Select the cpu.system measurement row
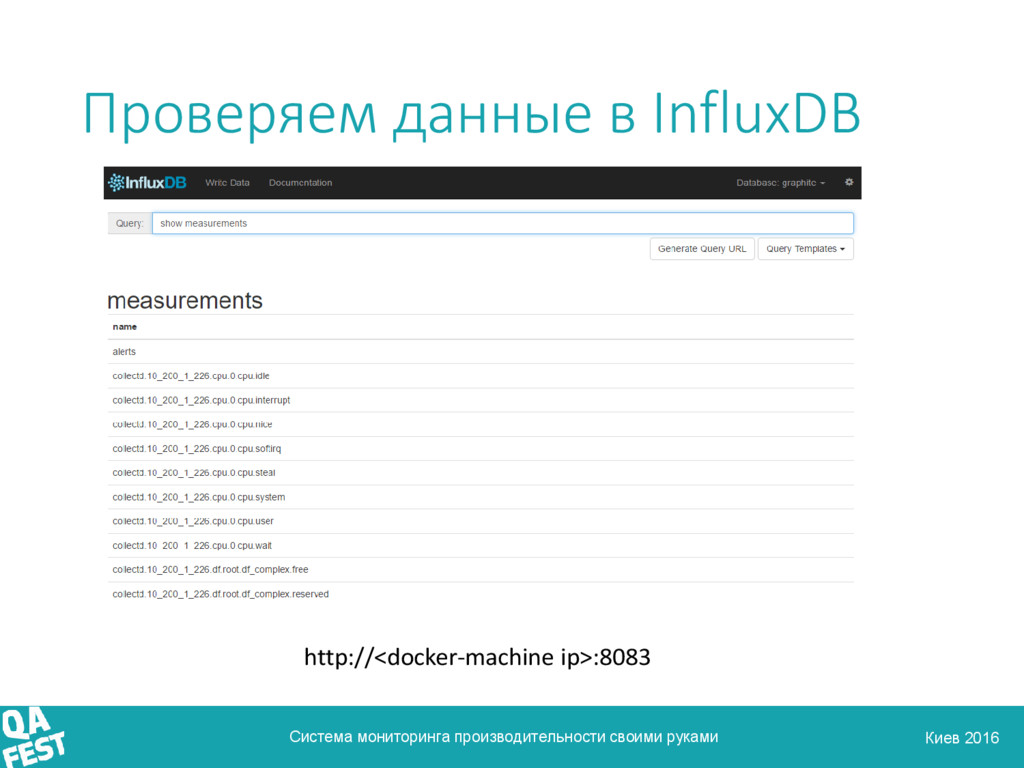 481,497
